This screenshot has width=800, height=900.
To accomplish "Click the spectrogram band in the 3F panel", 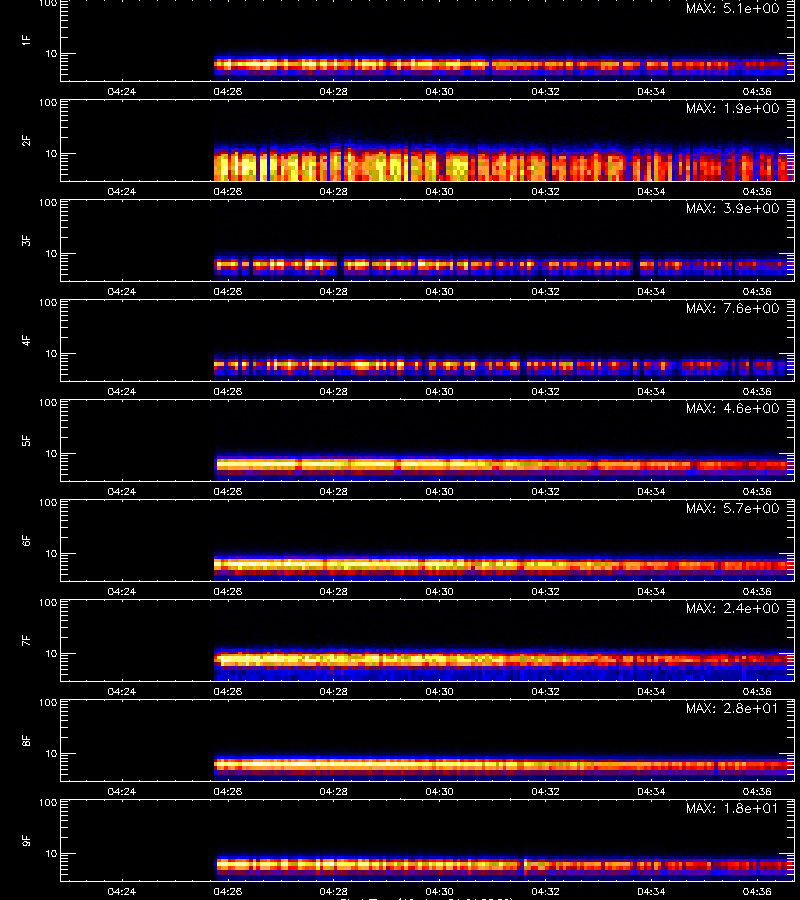I will click(x=504, y=265).
